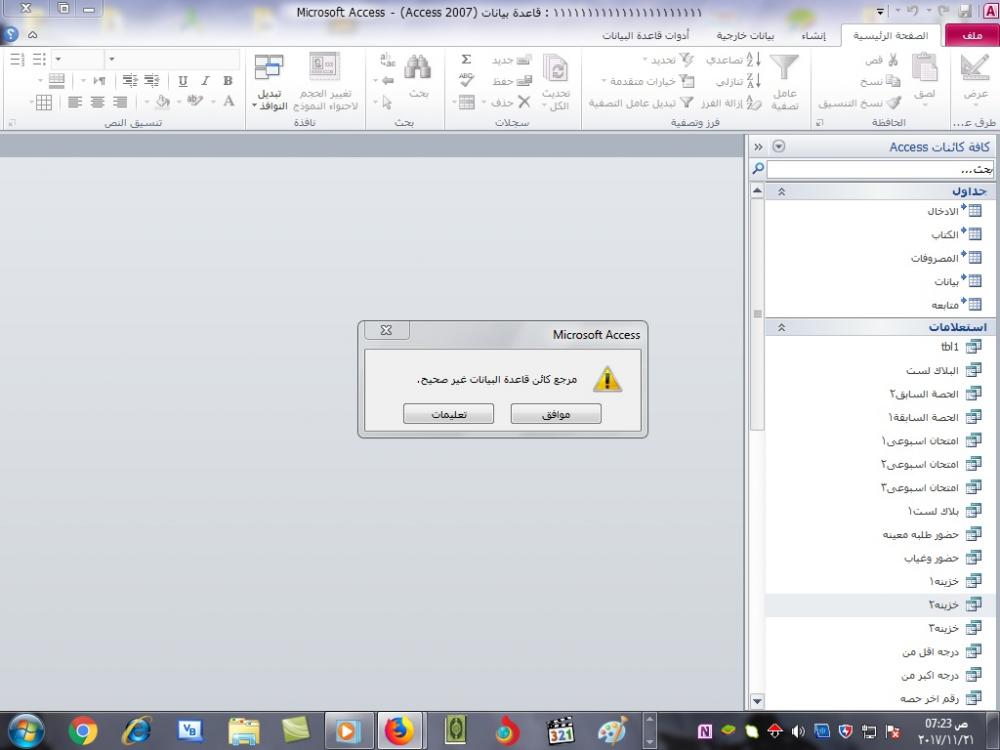The height and width of the screenshot is (750, 1000).
Task: Click تغيير الحجم لاحتواء النموذج icon
Action: 325,66
